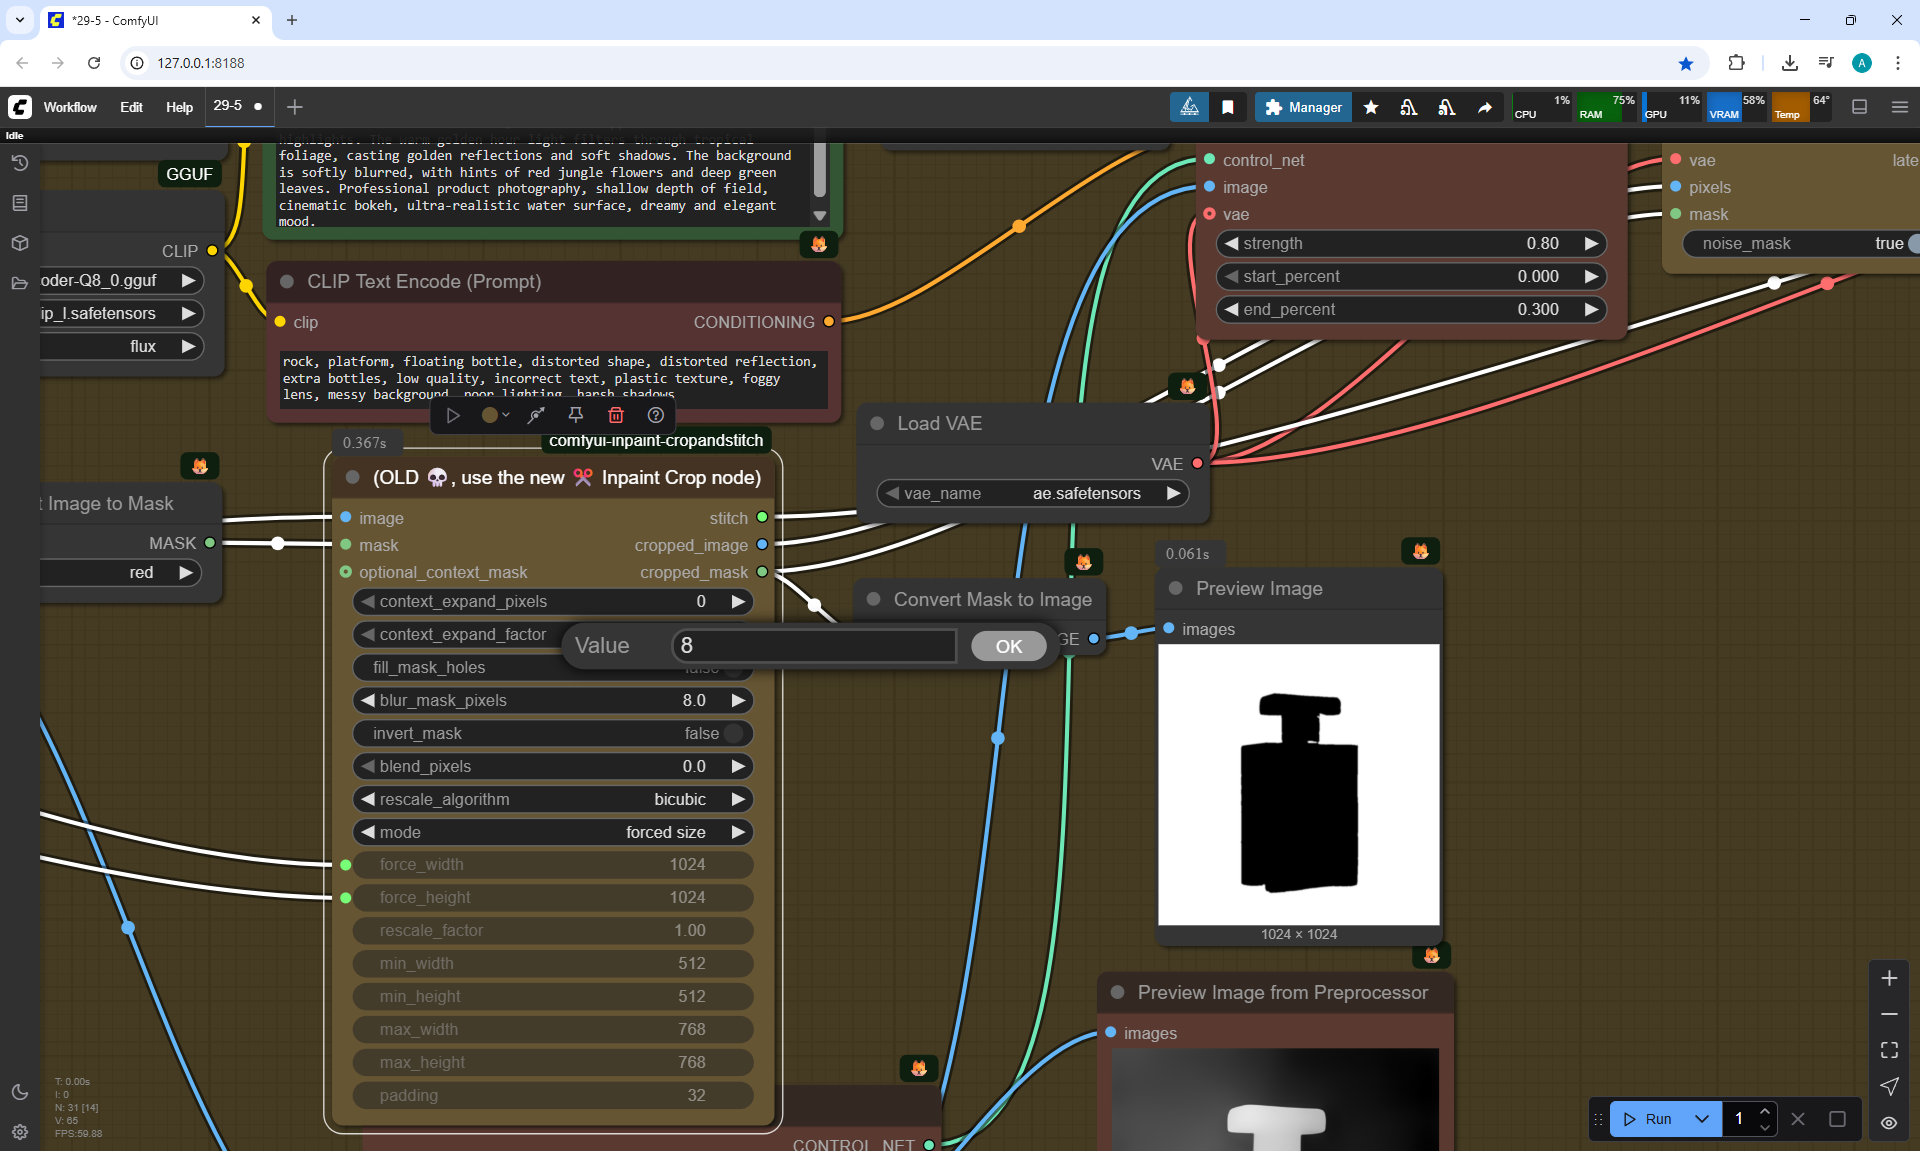Toggle dark theme moon icon in sidebar
This screenshot has height=1151, width=1920.
pyautogui.click(x=20, y=1092)
